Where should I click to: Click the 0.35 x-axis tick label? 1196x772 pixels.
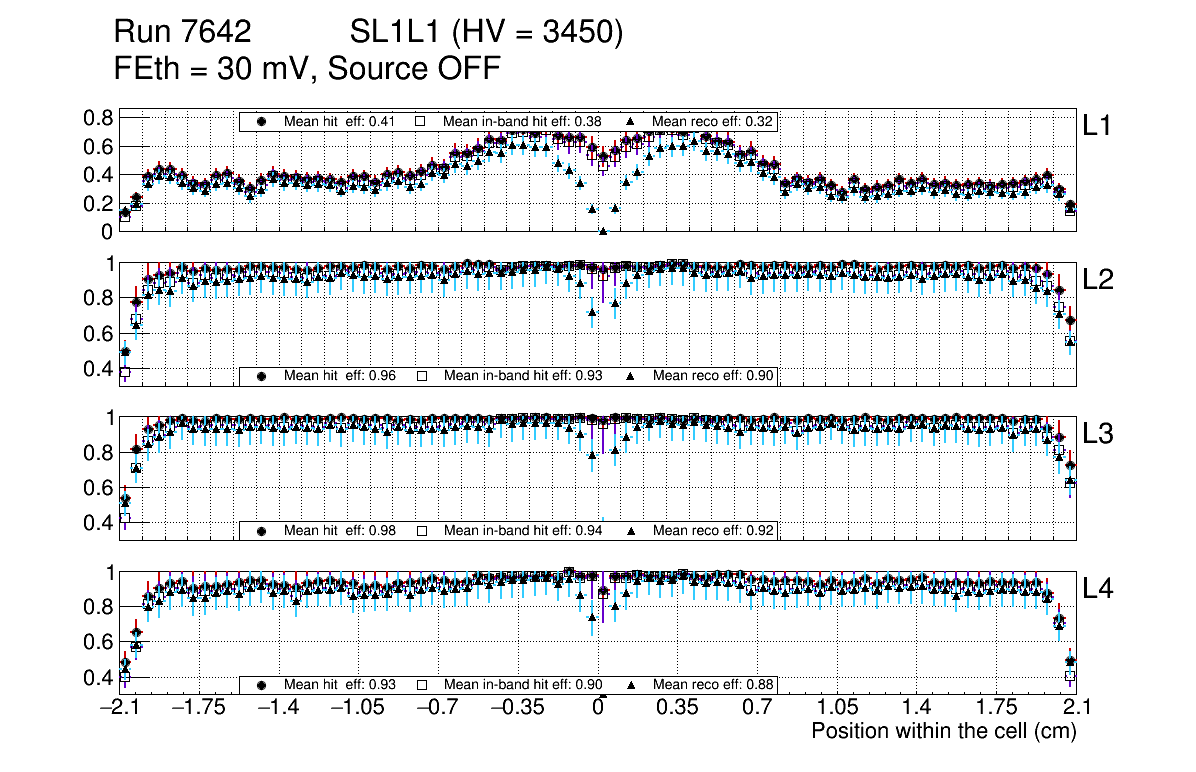pyautogui.click(x=677, y=708)
